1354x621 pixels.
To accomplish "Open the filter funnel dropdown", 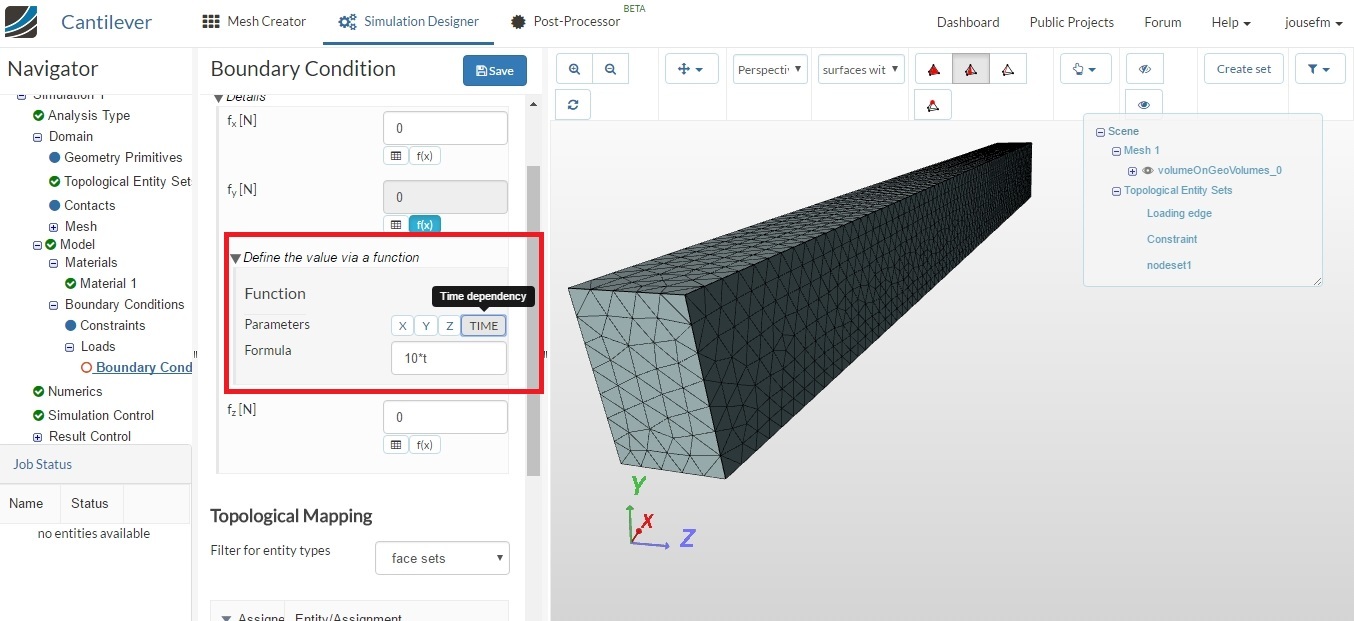I will click(x=1320, y=69).
